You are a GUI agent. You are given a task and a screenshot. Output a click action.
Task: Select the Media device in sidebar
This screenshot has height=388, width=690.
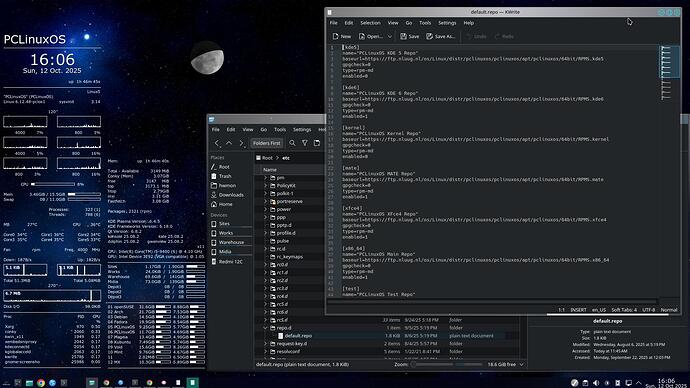(x=231, y=252)
